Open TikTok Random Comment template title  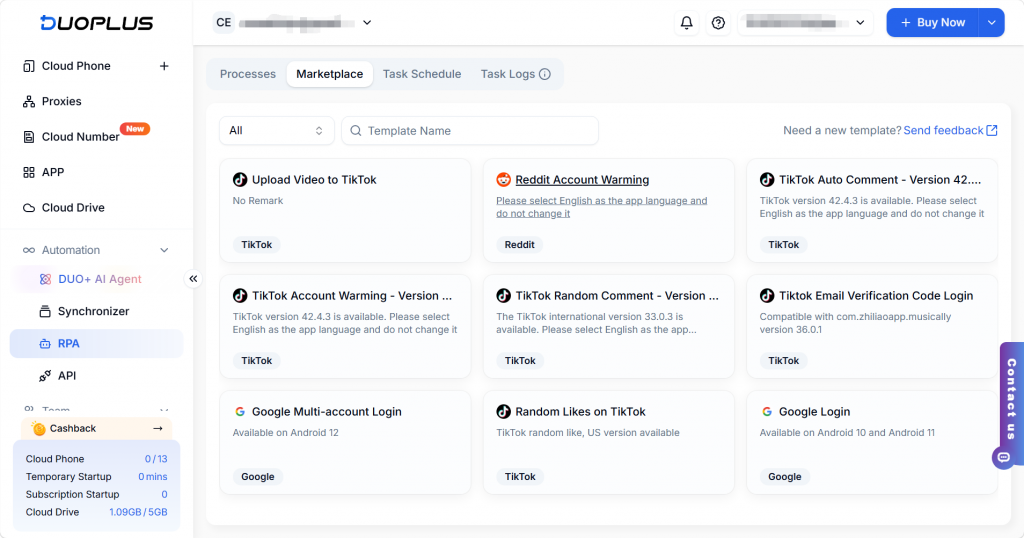coord(617,296)
